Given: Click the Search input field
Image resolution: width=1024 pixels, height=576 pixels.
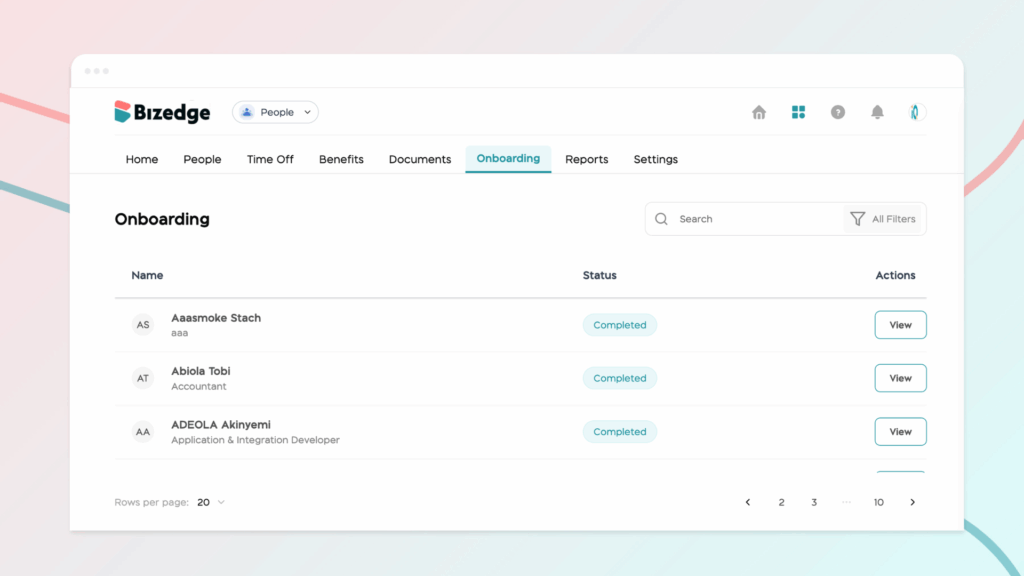Looking at the screenshot, I should pos(755,219).
